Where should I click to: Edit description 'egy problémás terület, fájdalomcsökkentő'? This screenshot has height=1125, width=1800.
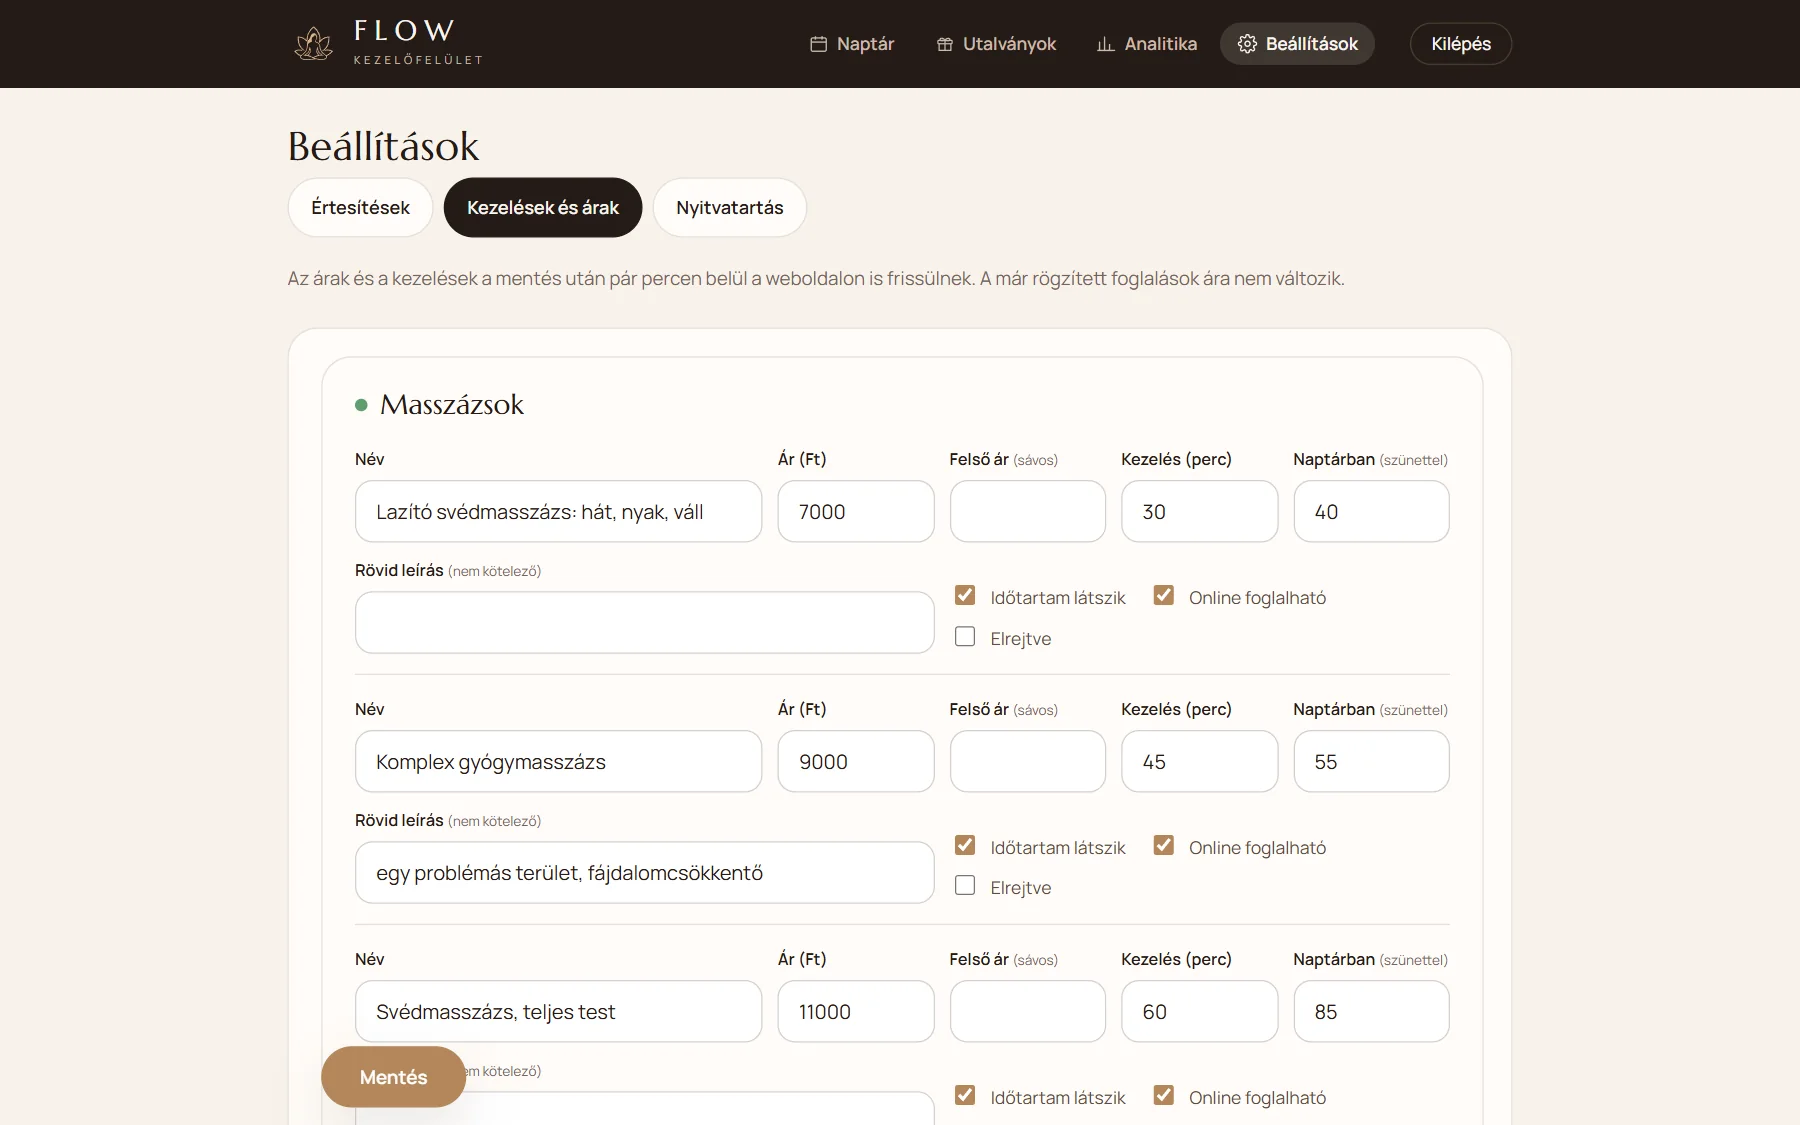tap(644, 873)
